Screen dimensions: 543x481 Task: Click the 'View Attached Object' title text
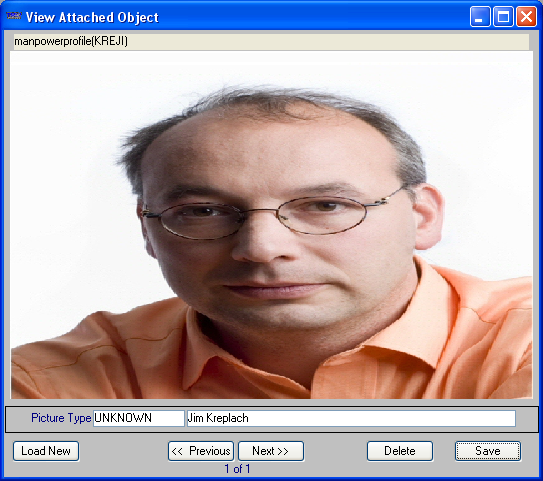click(92, 17)
